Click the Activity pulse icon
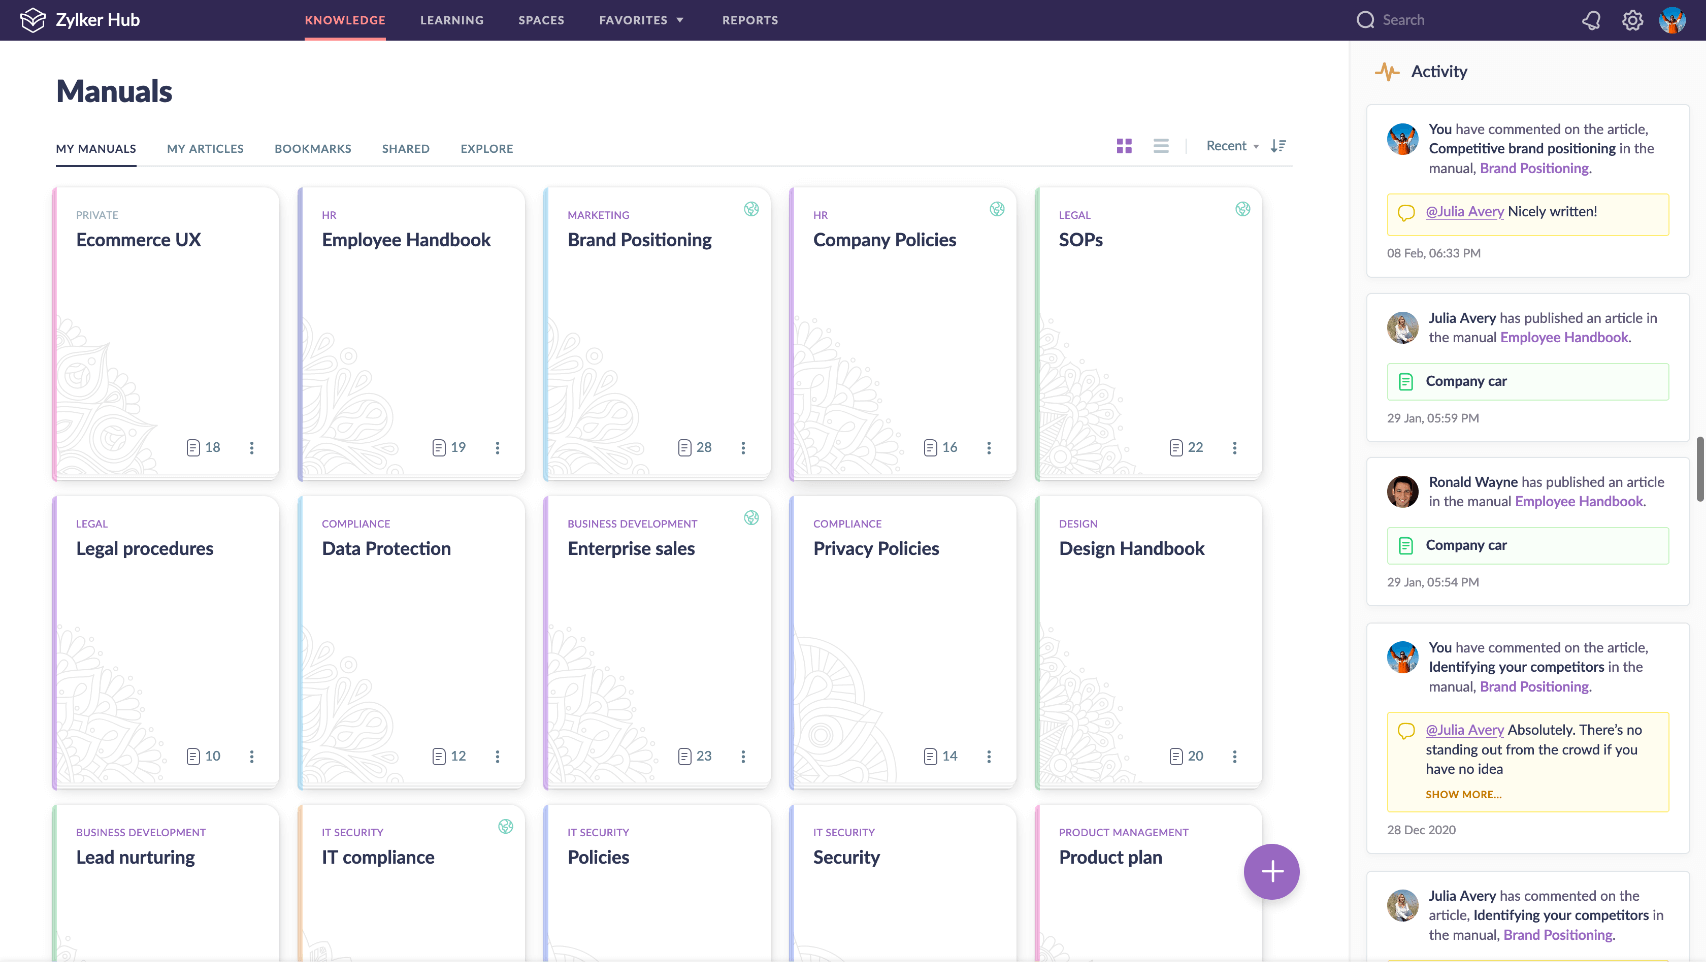The width and height of the screenshot is (1706, 962). pyautogui.click(x=1388, y=71)
